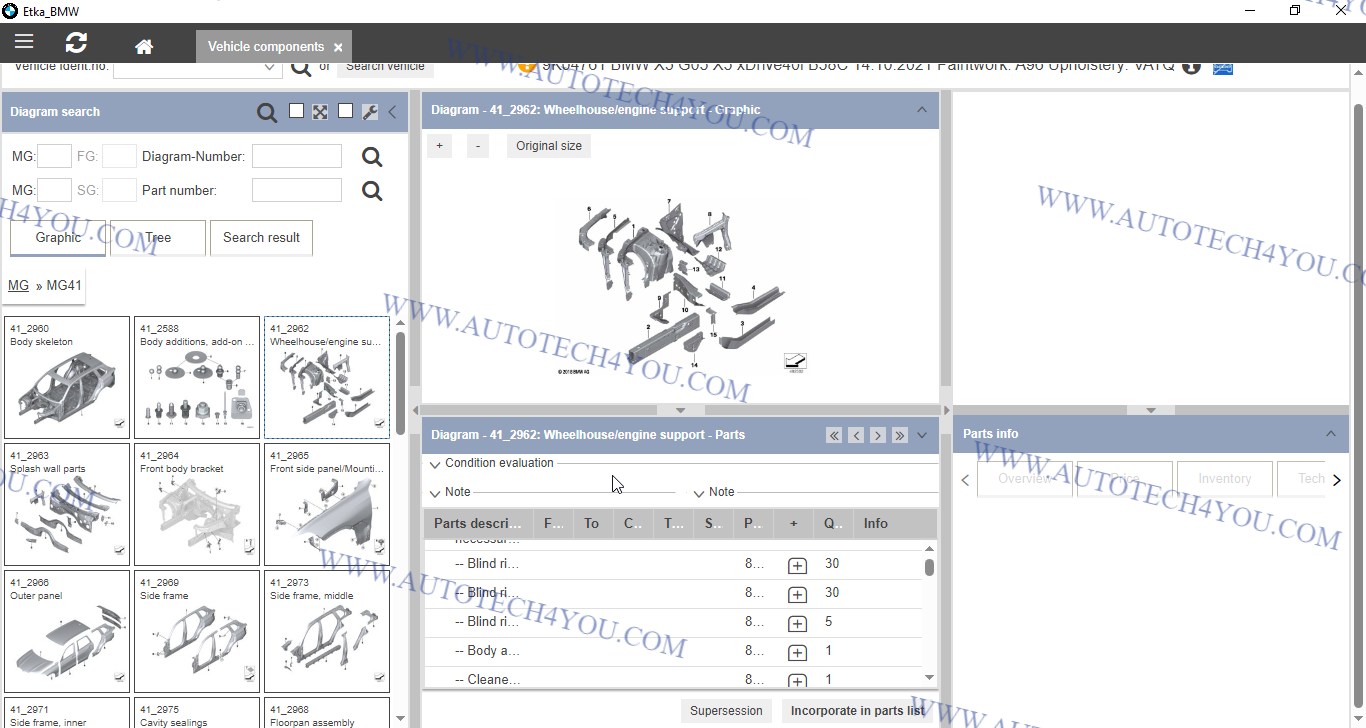Viewport: 1366px width, 728px height.
Task: Jump to last part using double-right arrow
Action: [x=899, y=435]
